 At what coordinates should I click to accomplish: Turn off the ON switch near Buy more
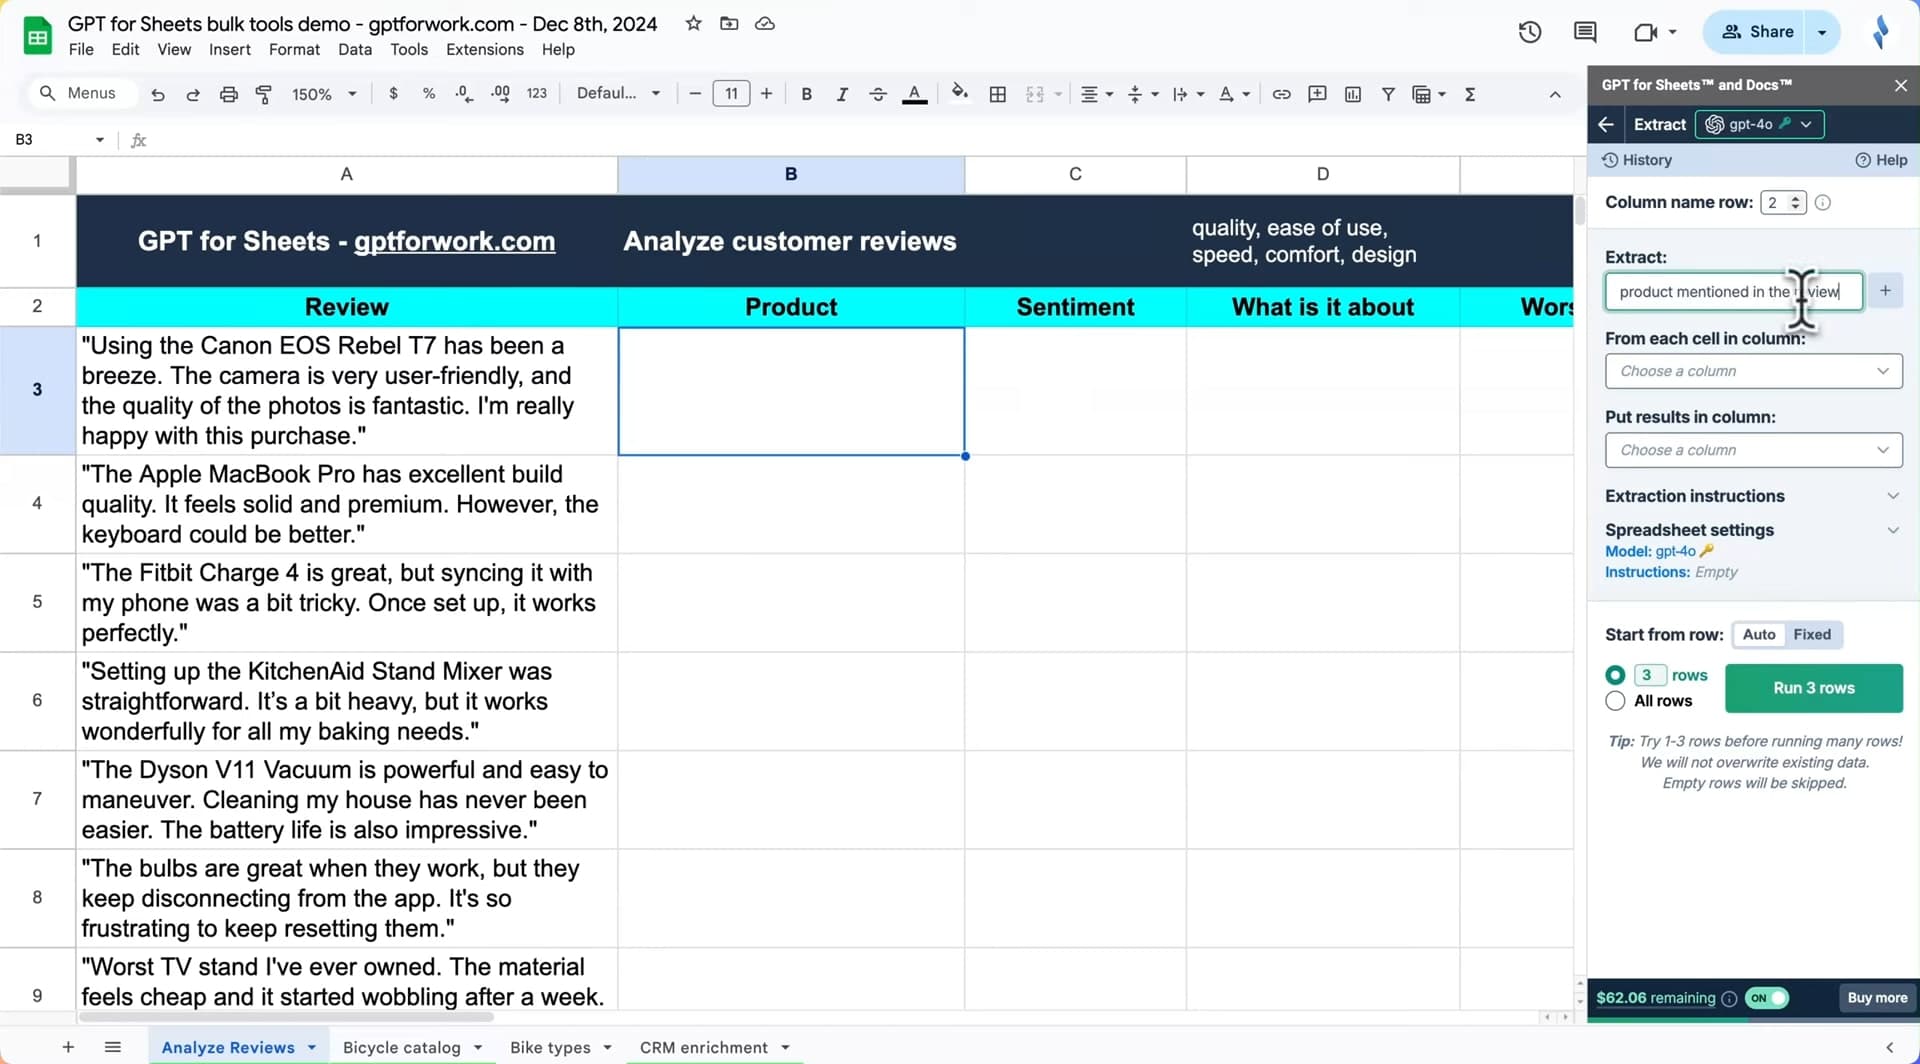(1766, 997)
